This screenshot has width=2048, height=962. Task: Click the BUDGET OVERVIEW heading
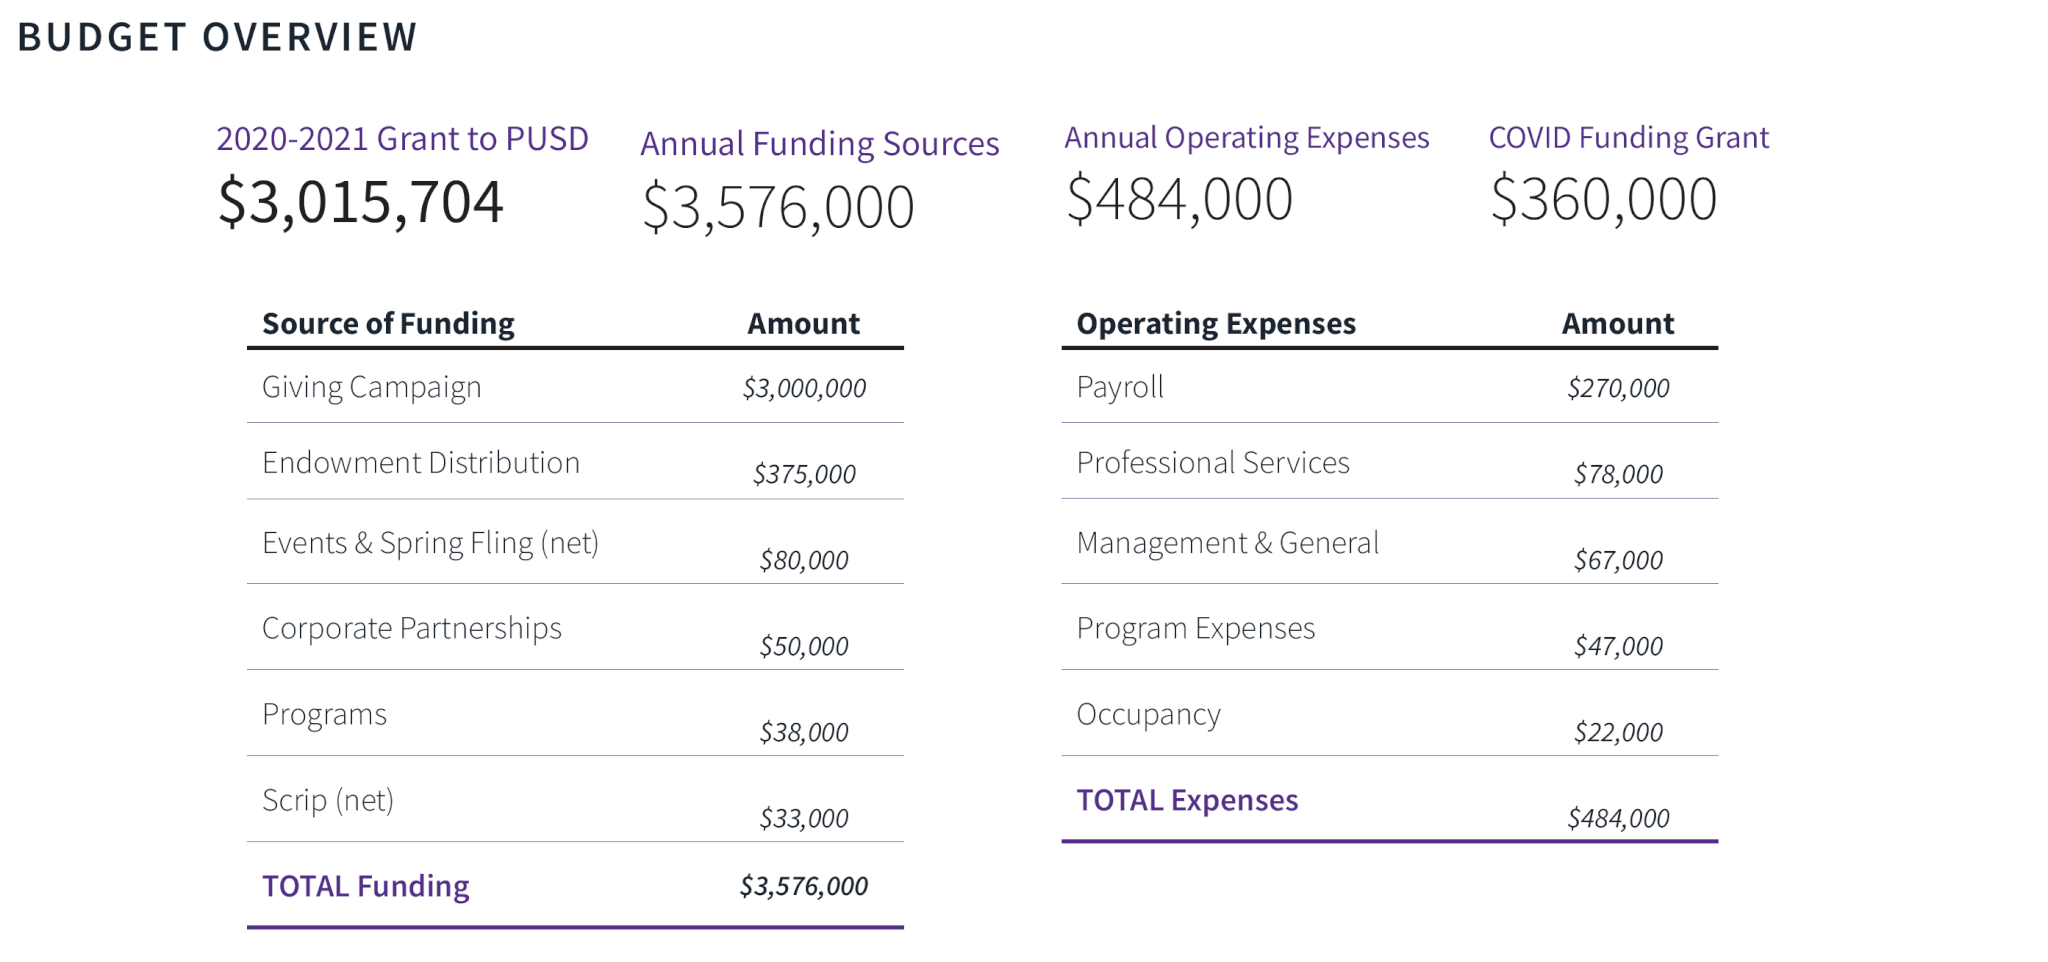tap(217, 37)
